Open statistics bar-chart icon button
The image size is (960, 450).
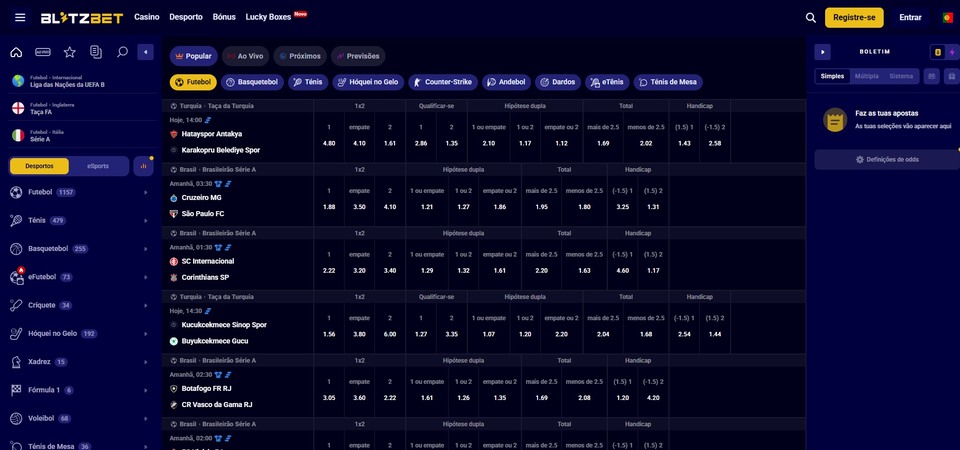(143, 166)
